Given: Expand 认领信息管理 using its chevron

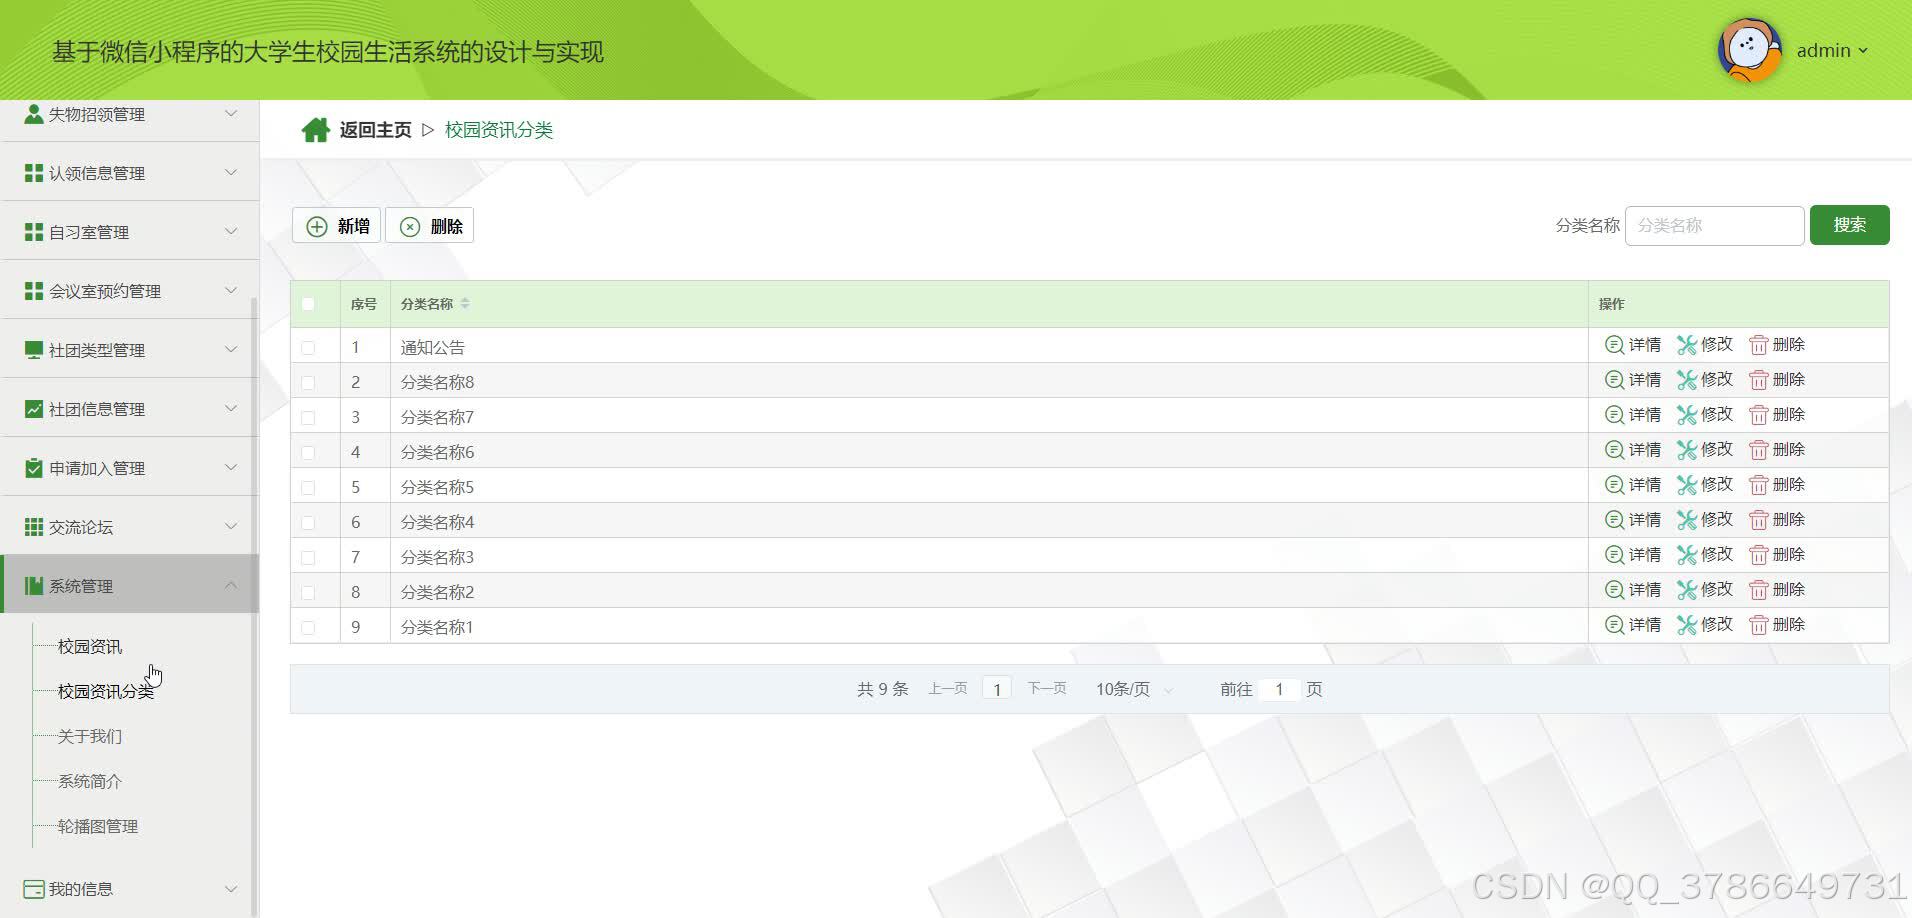Looking at the screenshot, I should (x=231, y=172).
